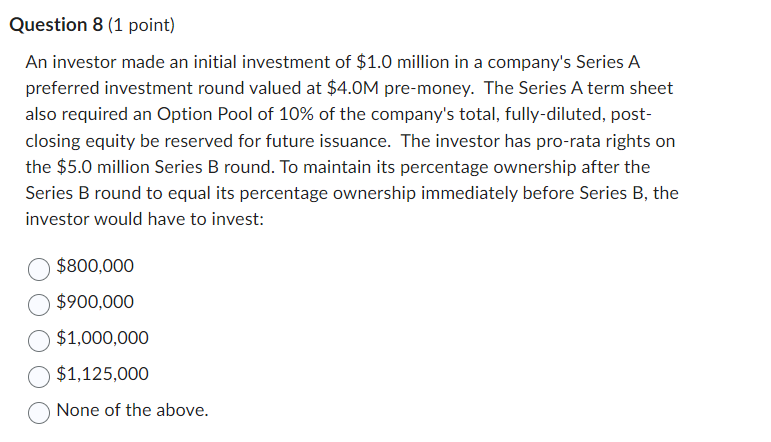
Task: Mark the $1,125,000 radio option
Action: point(39,375)
